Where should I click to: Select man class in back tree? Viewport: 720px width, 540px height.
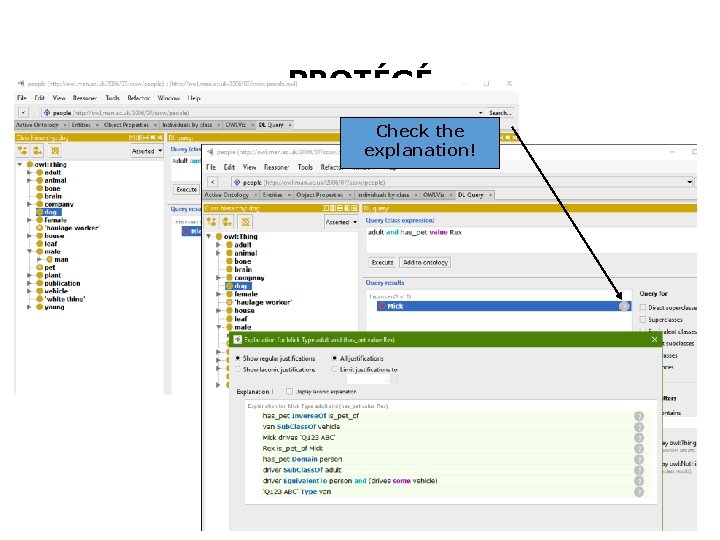(61, 259)
